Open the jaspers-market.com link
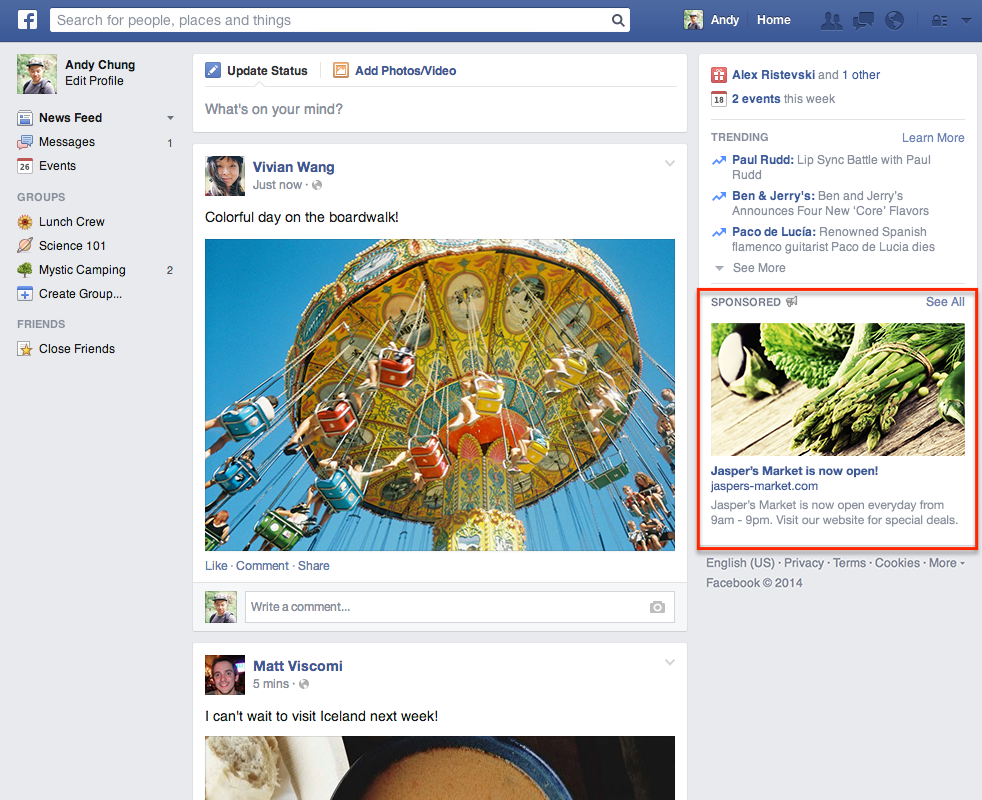This screenshot has width=982, height=800. (x=764, y=486)
